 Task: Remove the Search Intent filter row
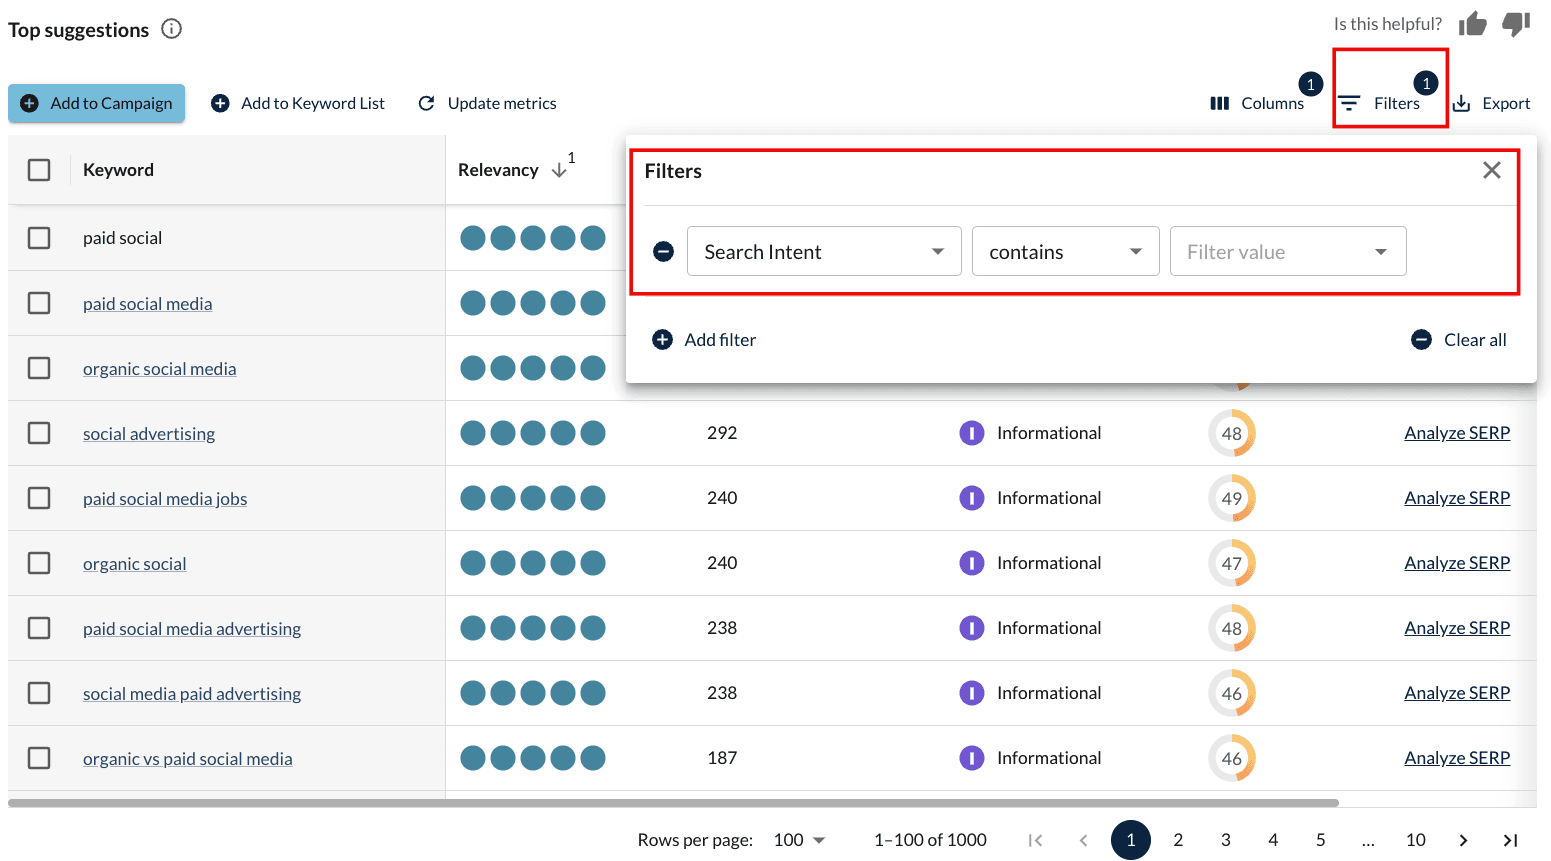[x=663, y=252]
